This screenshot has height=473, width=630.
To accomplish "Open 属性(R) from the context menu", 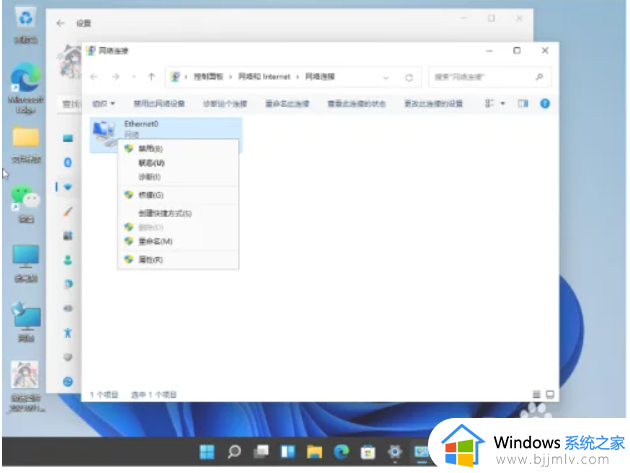I will tap(178, 259).
